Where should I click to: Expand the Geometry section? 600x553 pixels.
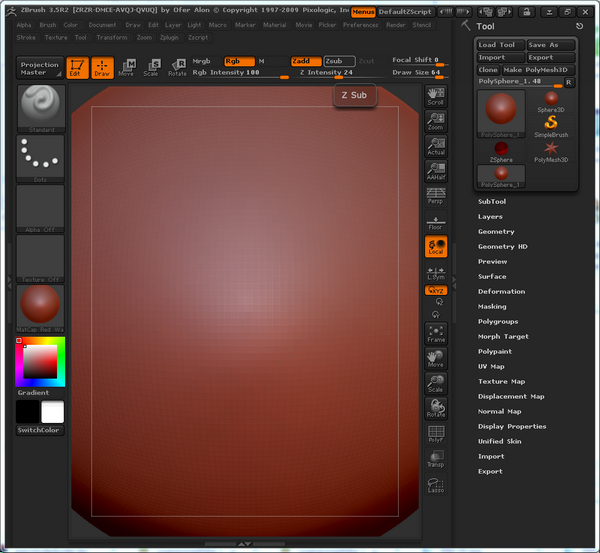(x=496, y=232)
